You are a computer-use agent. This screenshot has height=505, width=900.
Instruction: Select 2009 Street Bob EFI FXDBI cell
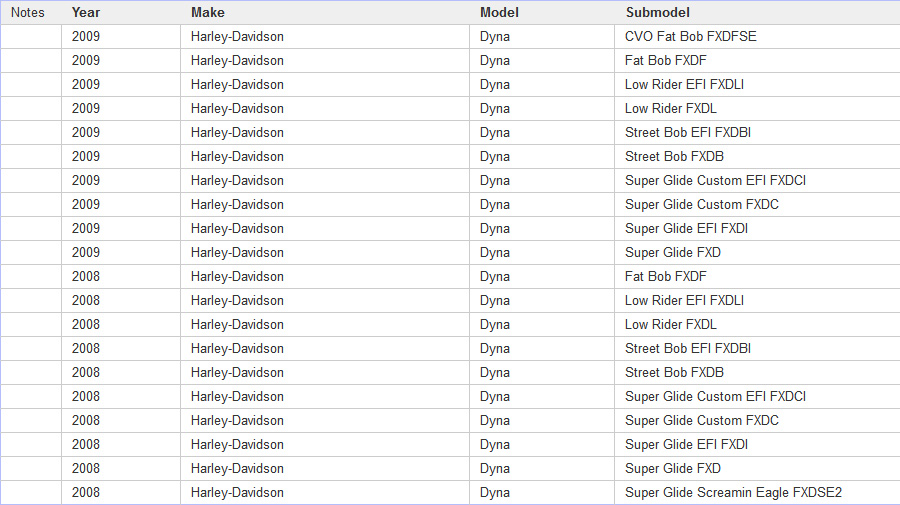[x=688, y=132]
